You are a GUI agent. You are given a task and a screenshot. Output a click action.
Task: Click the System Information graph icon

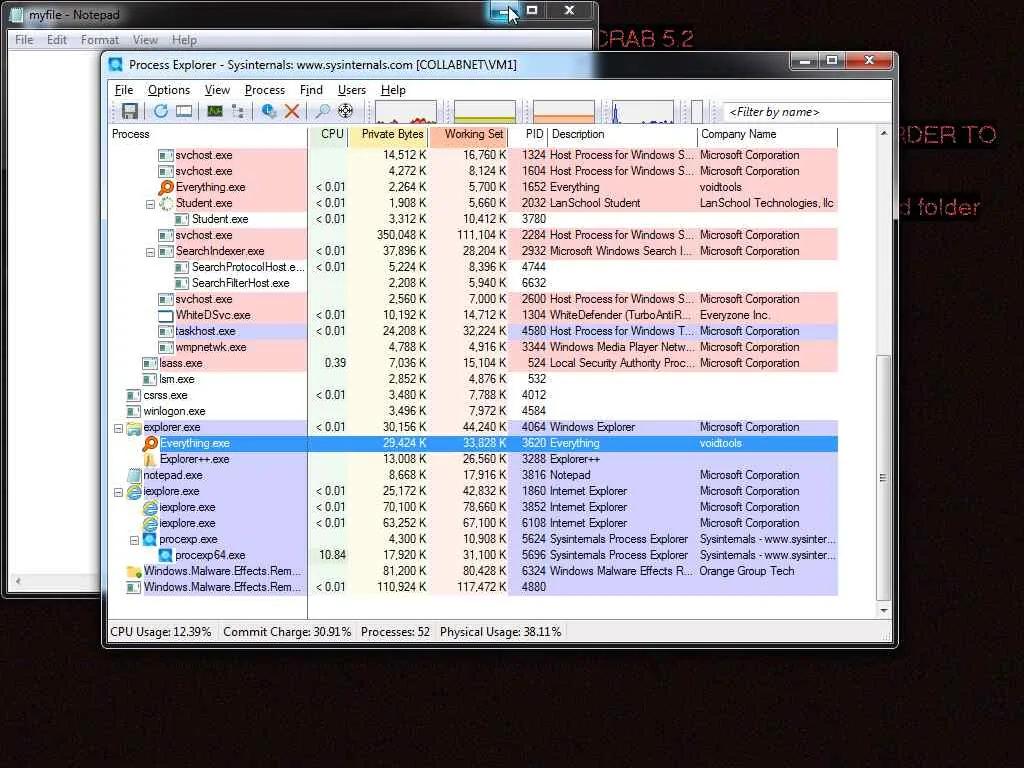pyautogui.click(x=215, y=111)
